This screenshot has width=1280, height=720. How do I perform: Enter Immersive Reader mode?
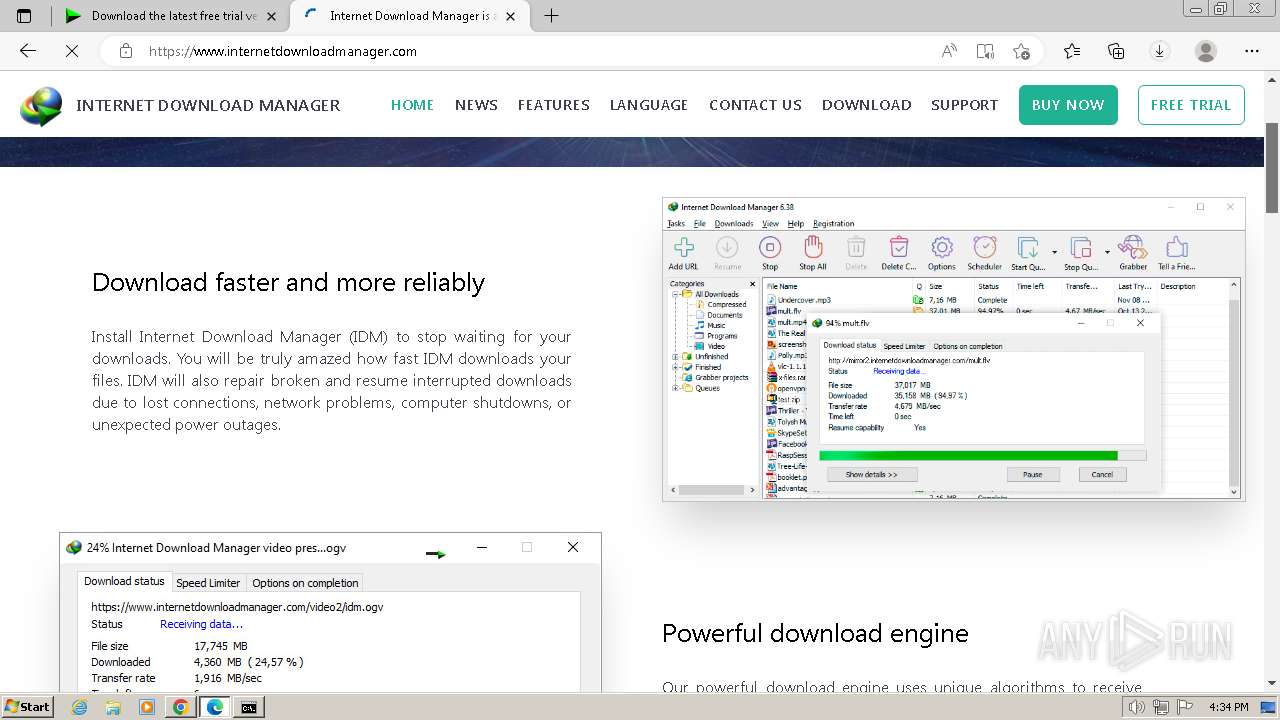pyautogui.click(x=985, y=51)
